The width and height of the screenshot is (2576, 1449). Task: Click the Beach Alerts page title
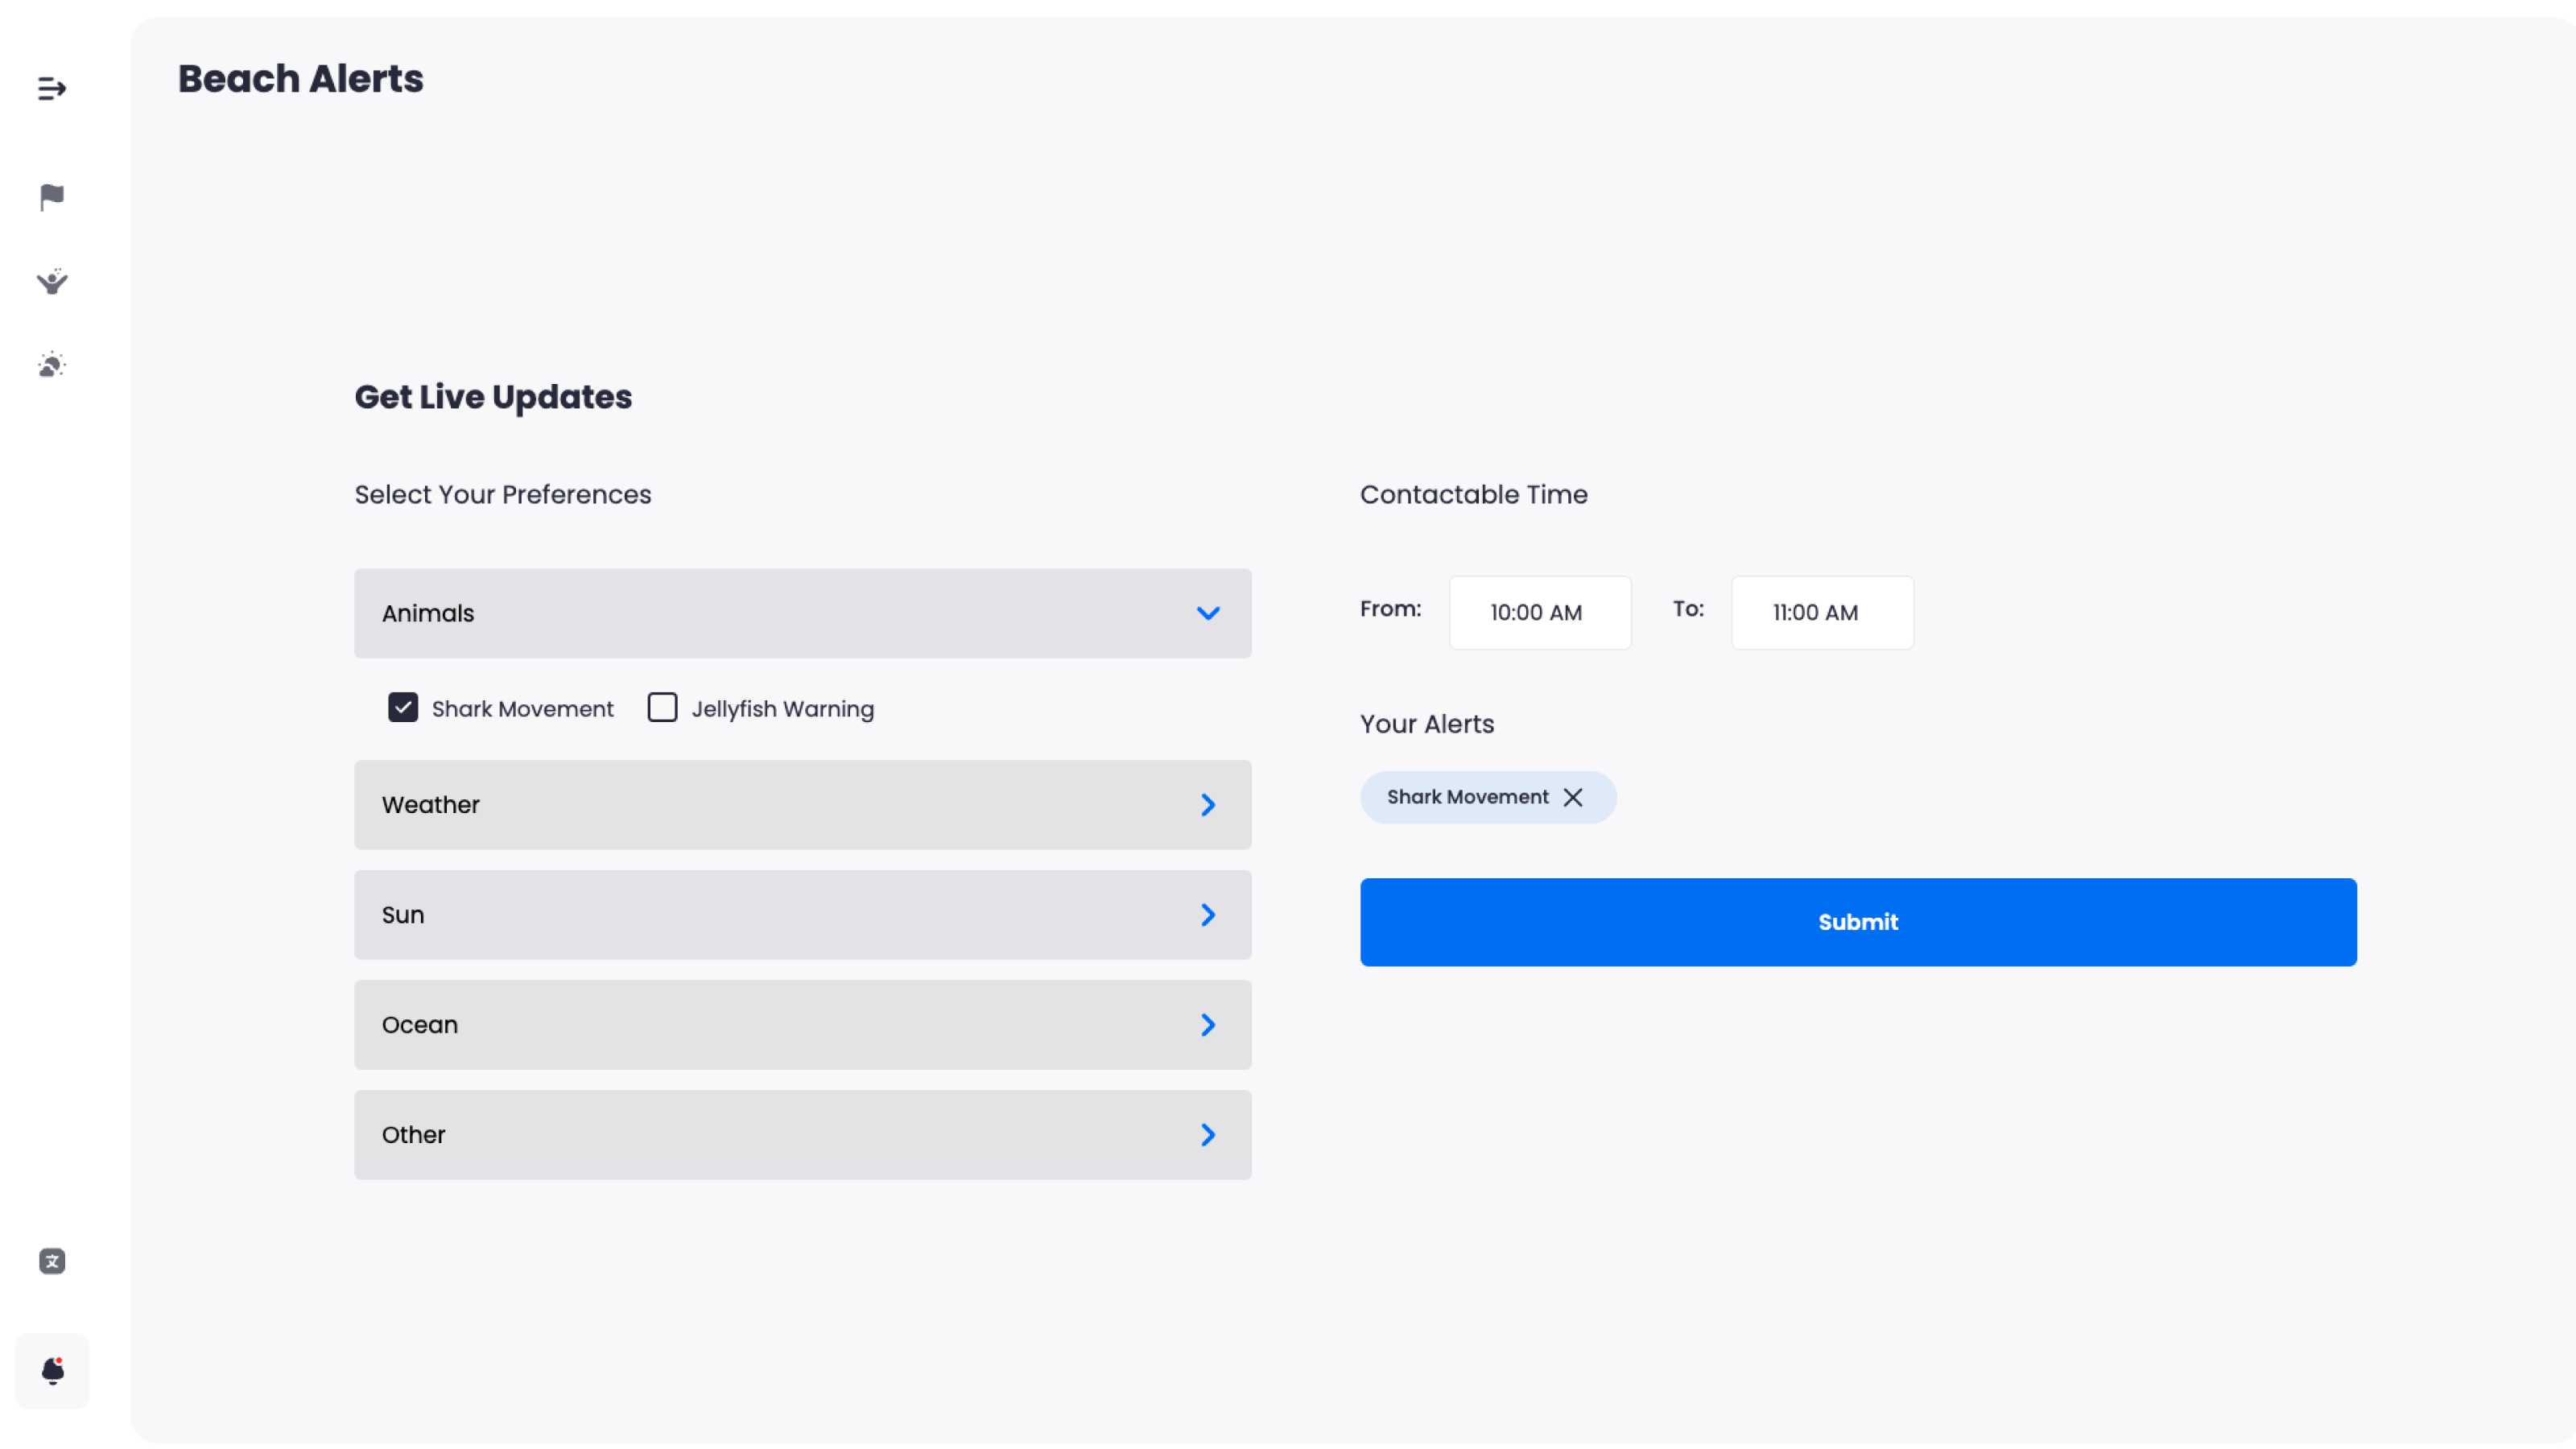click(300, 79)
